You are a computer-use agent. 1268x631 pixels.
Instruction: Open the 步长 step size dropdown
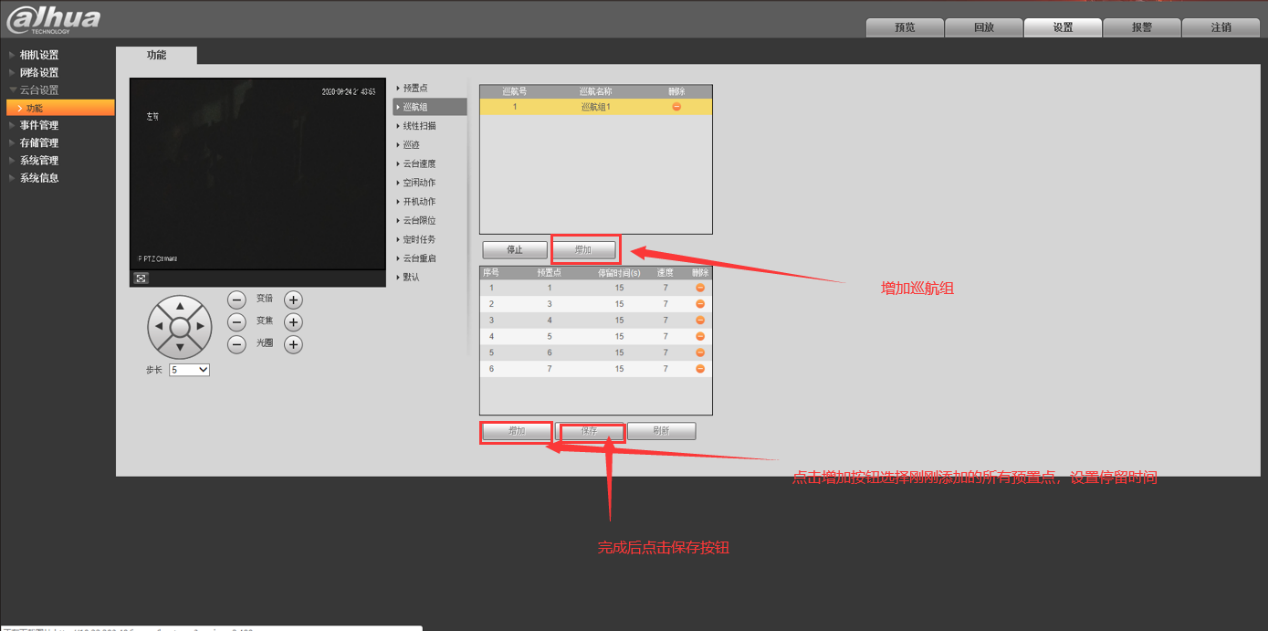click(x=189, y=370)
